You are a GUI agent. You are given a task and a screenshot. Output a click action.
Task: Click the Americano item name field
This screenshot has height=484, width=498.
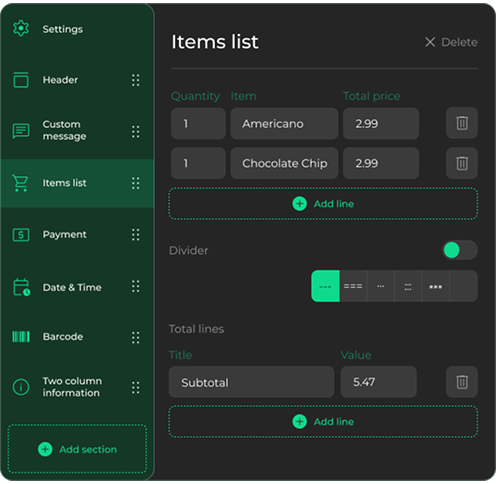click(285, 124)
